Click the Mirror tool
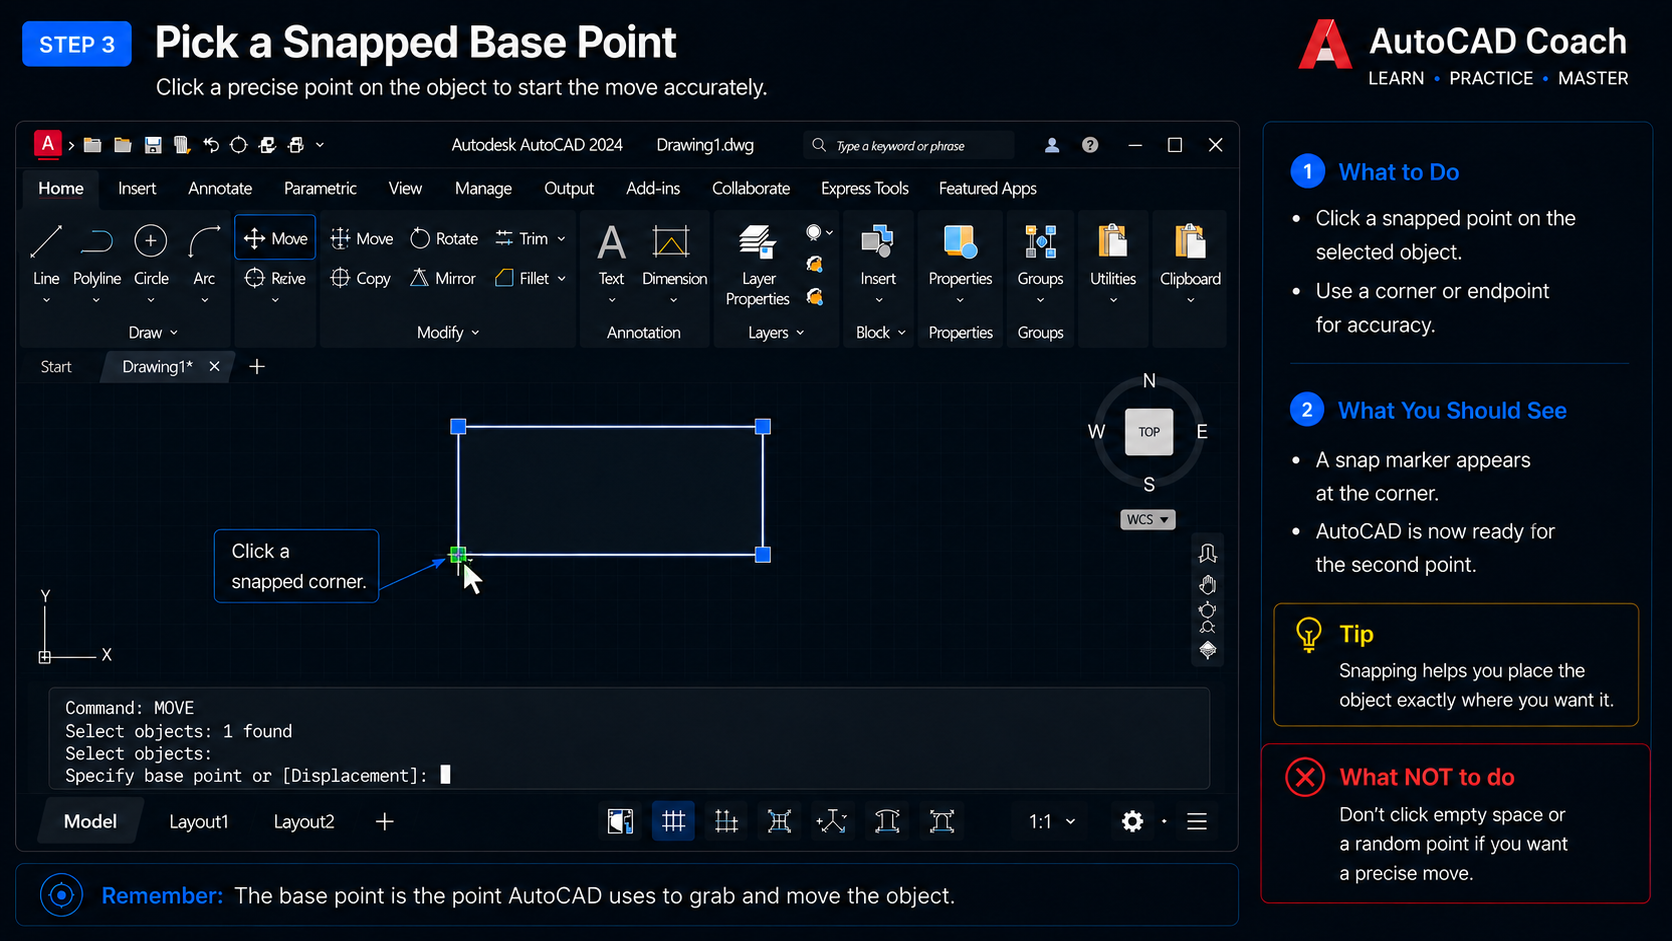 pyautogui.click(x=443, y=278)
